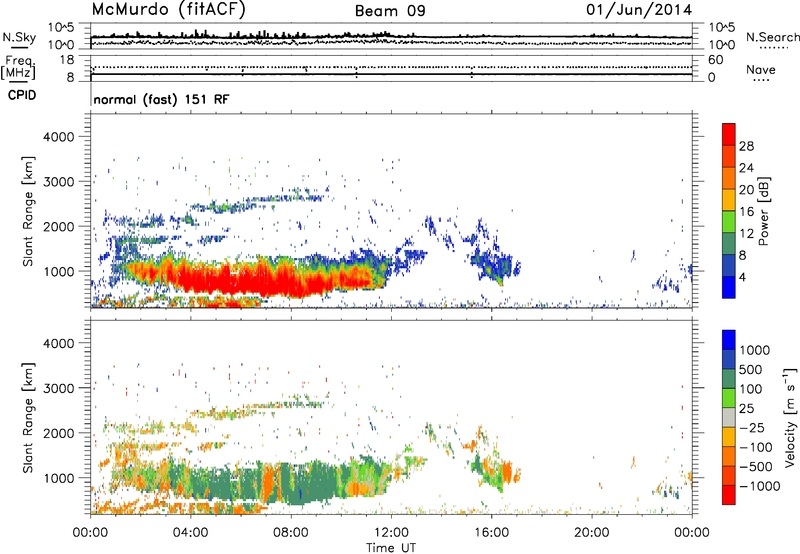Click the 'Beam 09' label
This screenshot has width=800, height=554.
[390, 11]
